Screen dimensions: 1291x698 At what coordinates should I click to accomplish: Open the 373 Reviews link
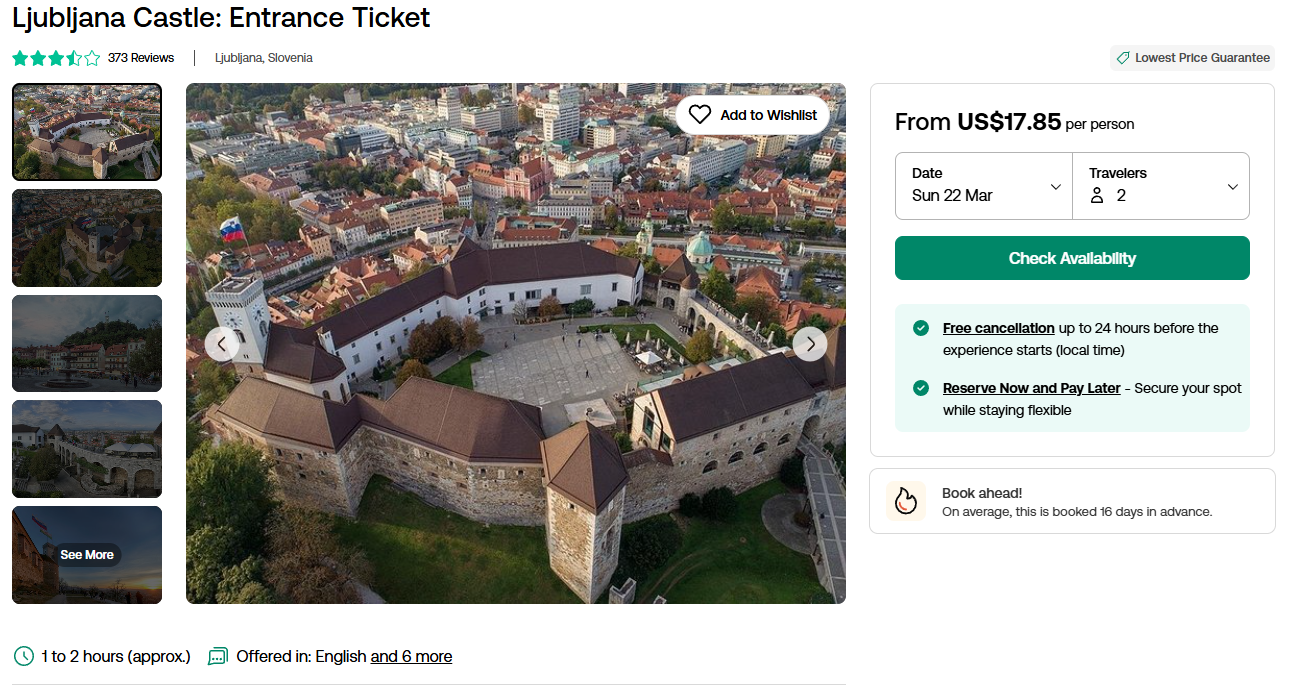coord(141,58)
